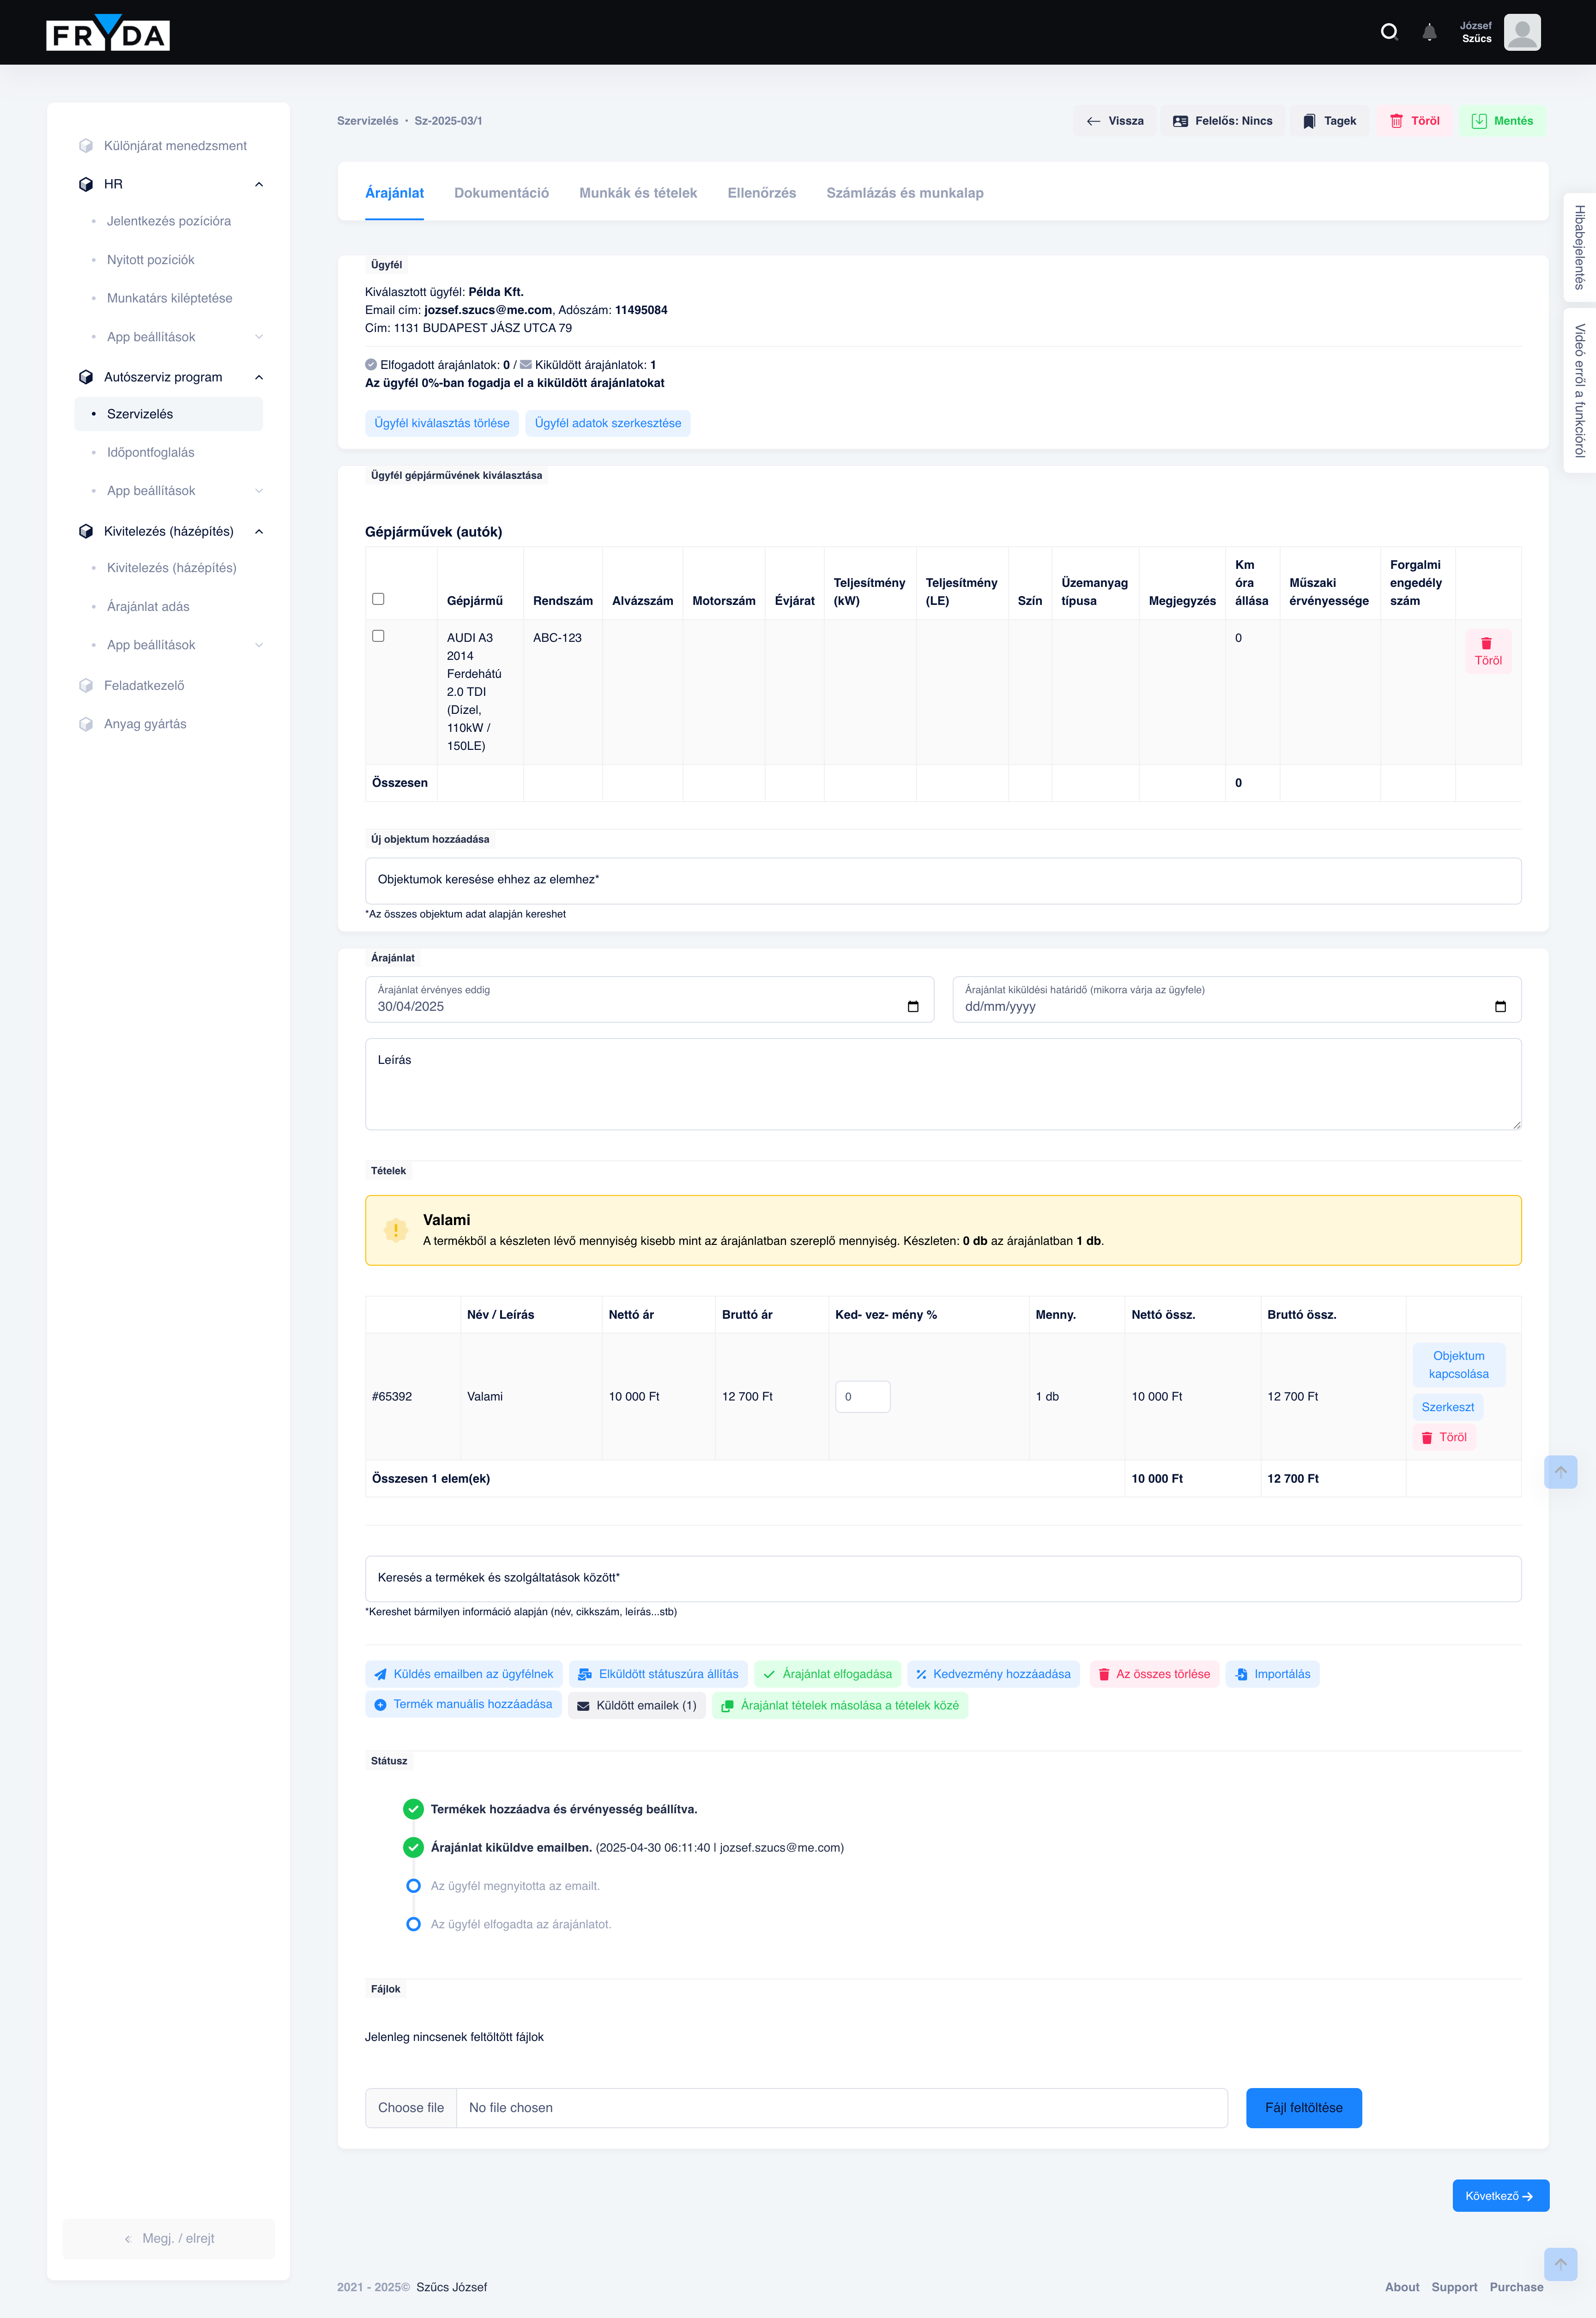Viewport: 1596px width, 2318px height.
Task: Expand App beállítások under HR
Action: coord(259,337)
